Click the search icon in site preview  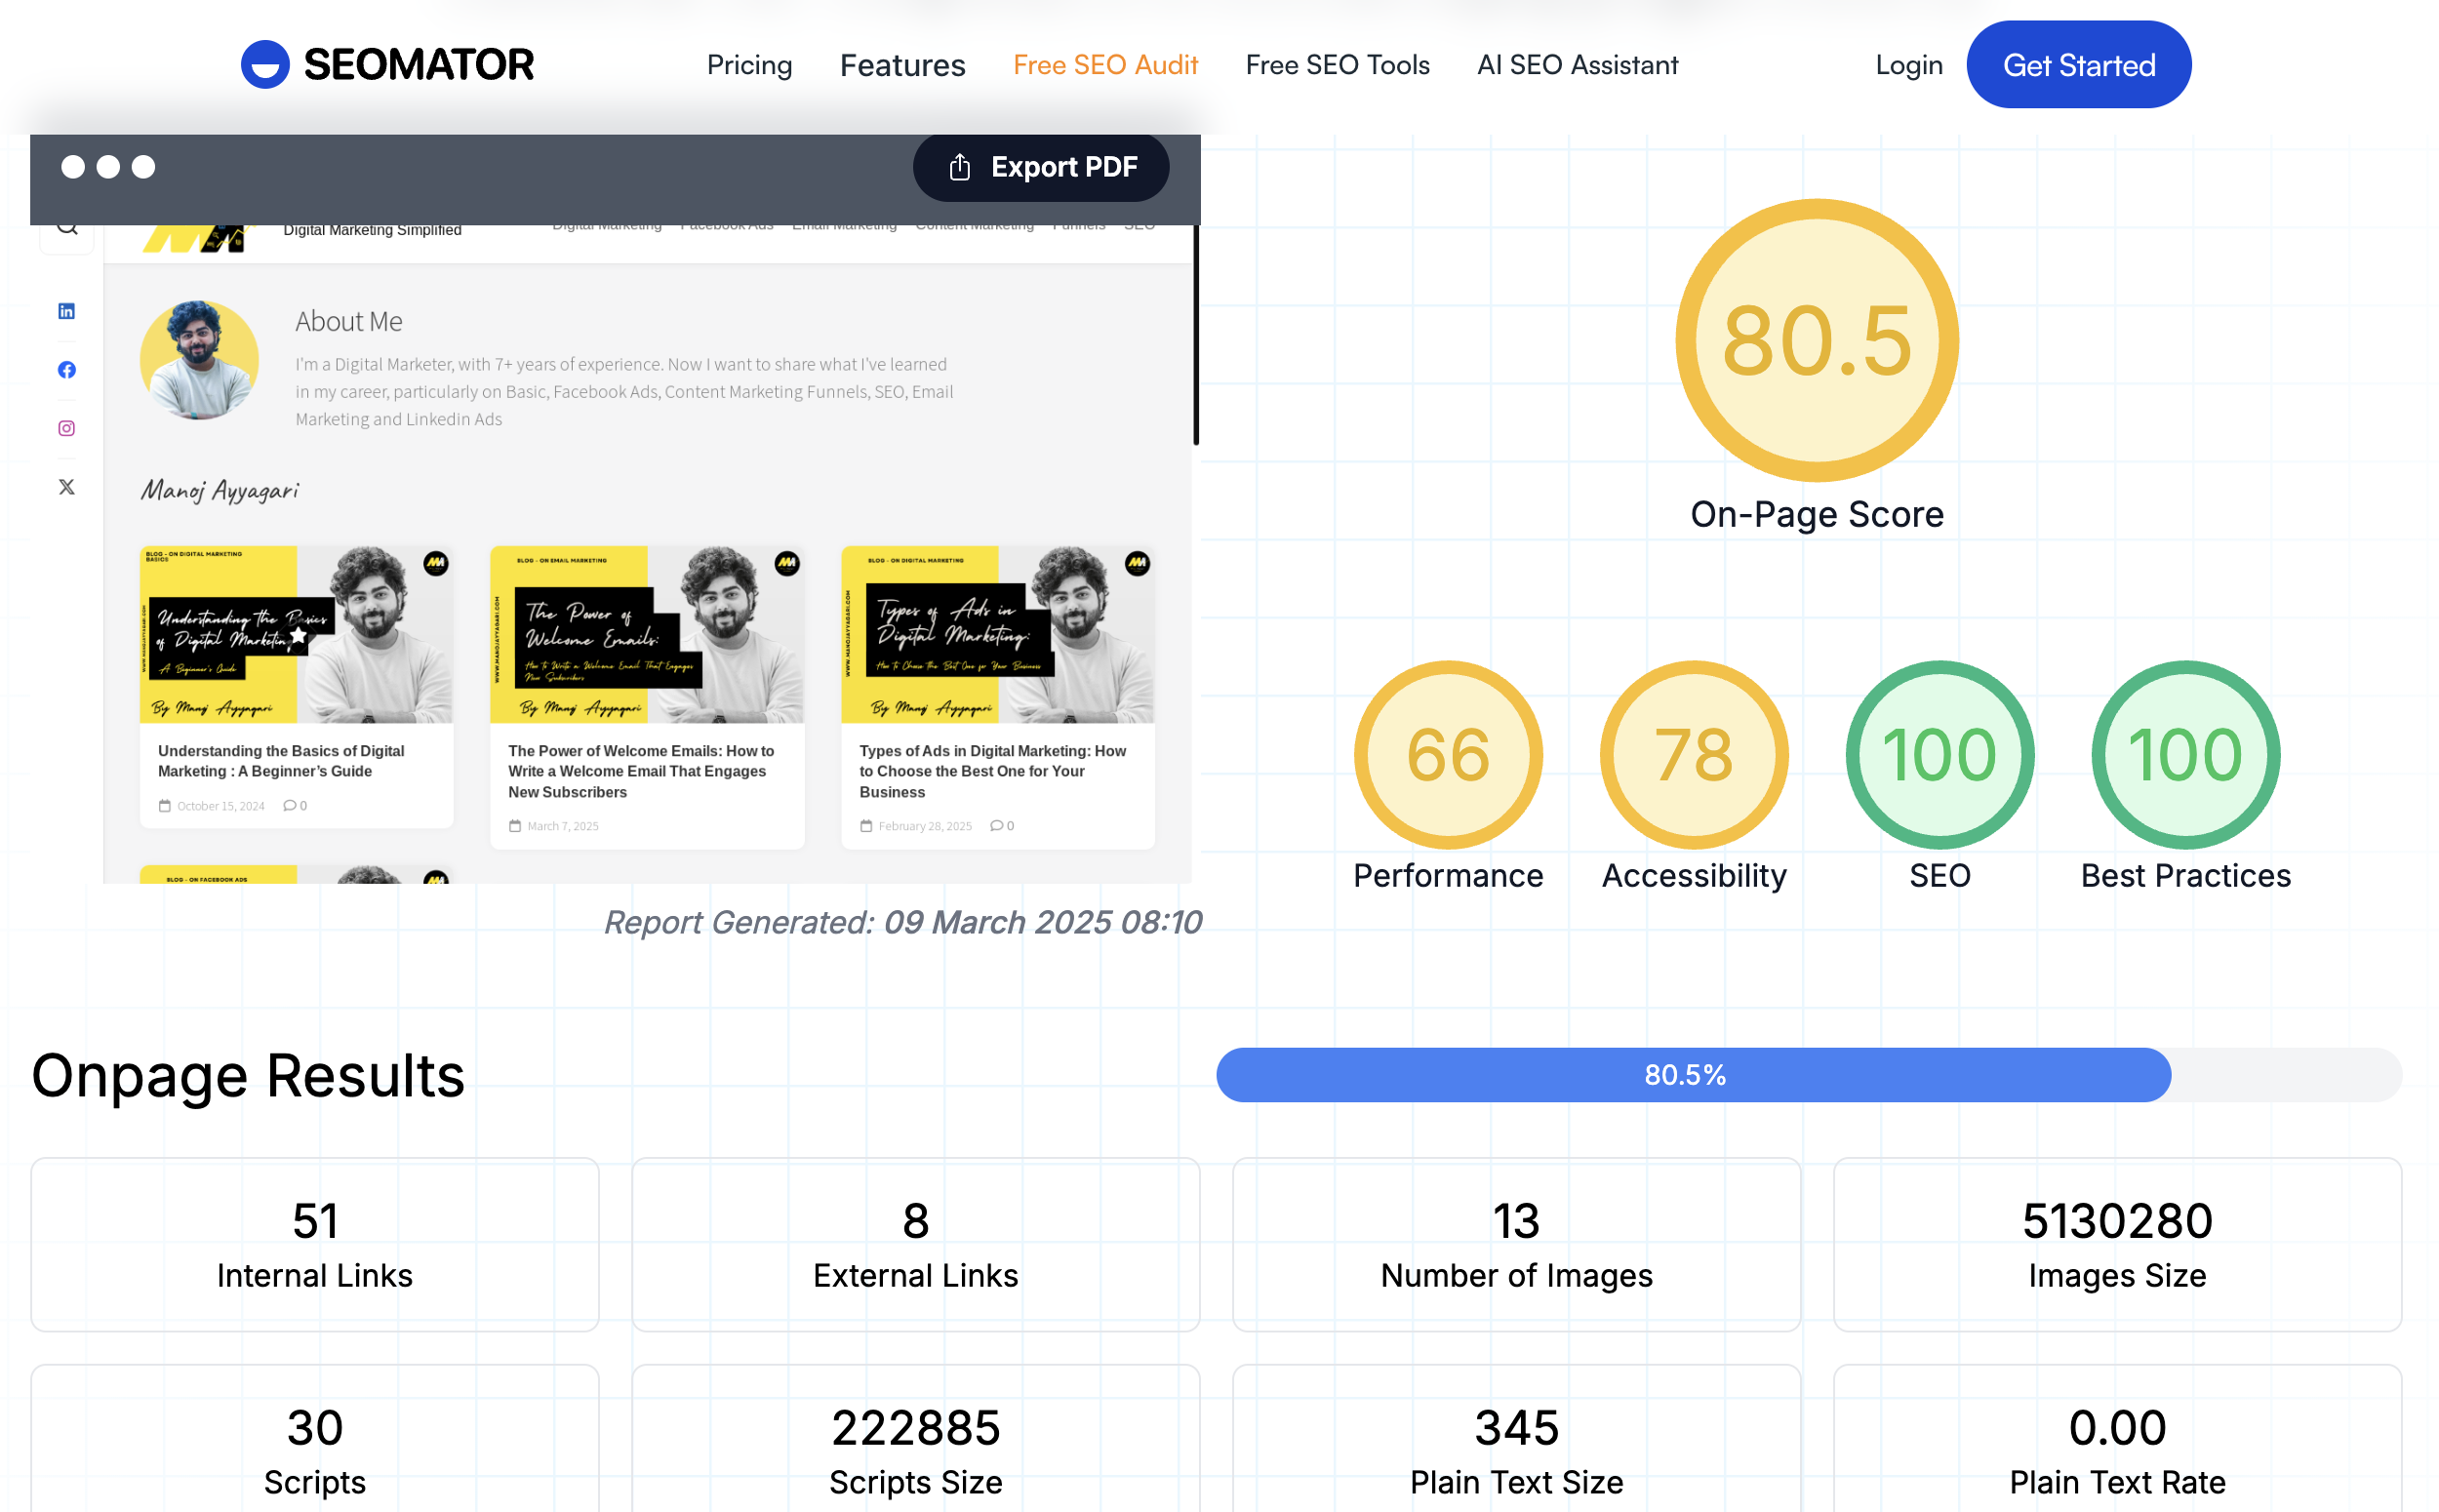[x=66, y=229]
